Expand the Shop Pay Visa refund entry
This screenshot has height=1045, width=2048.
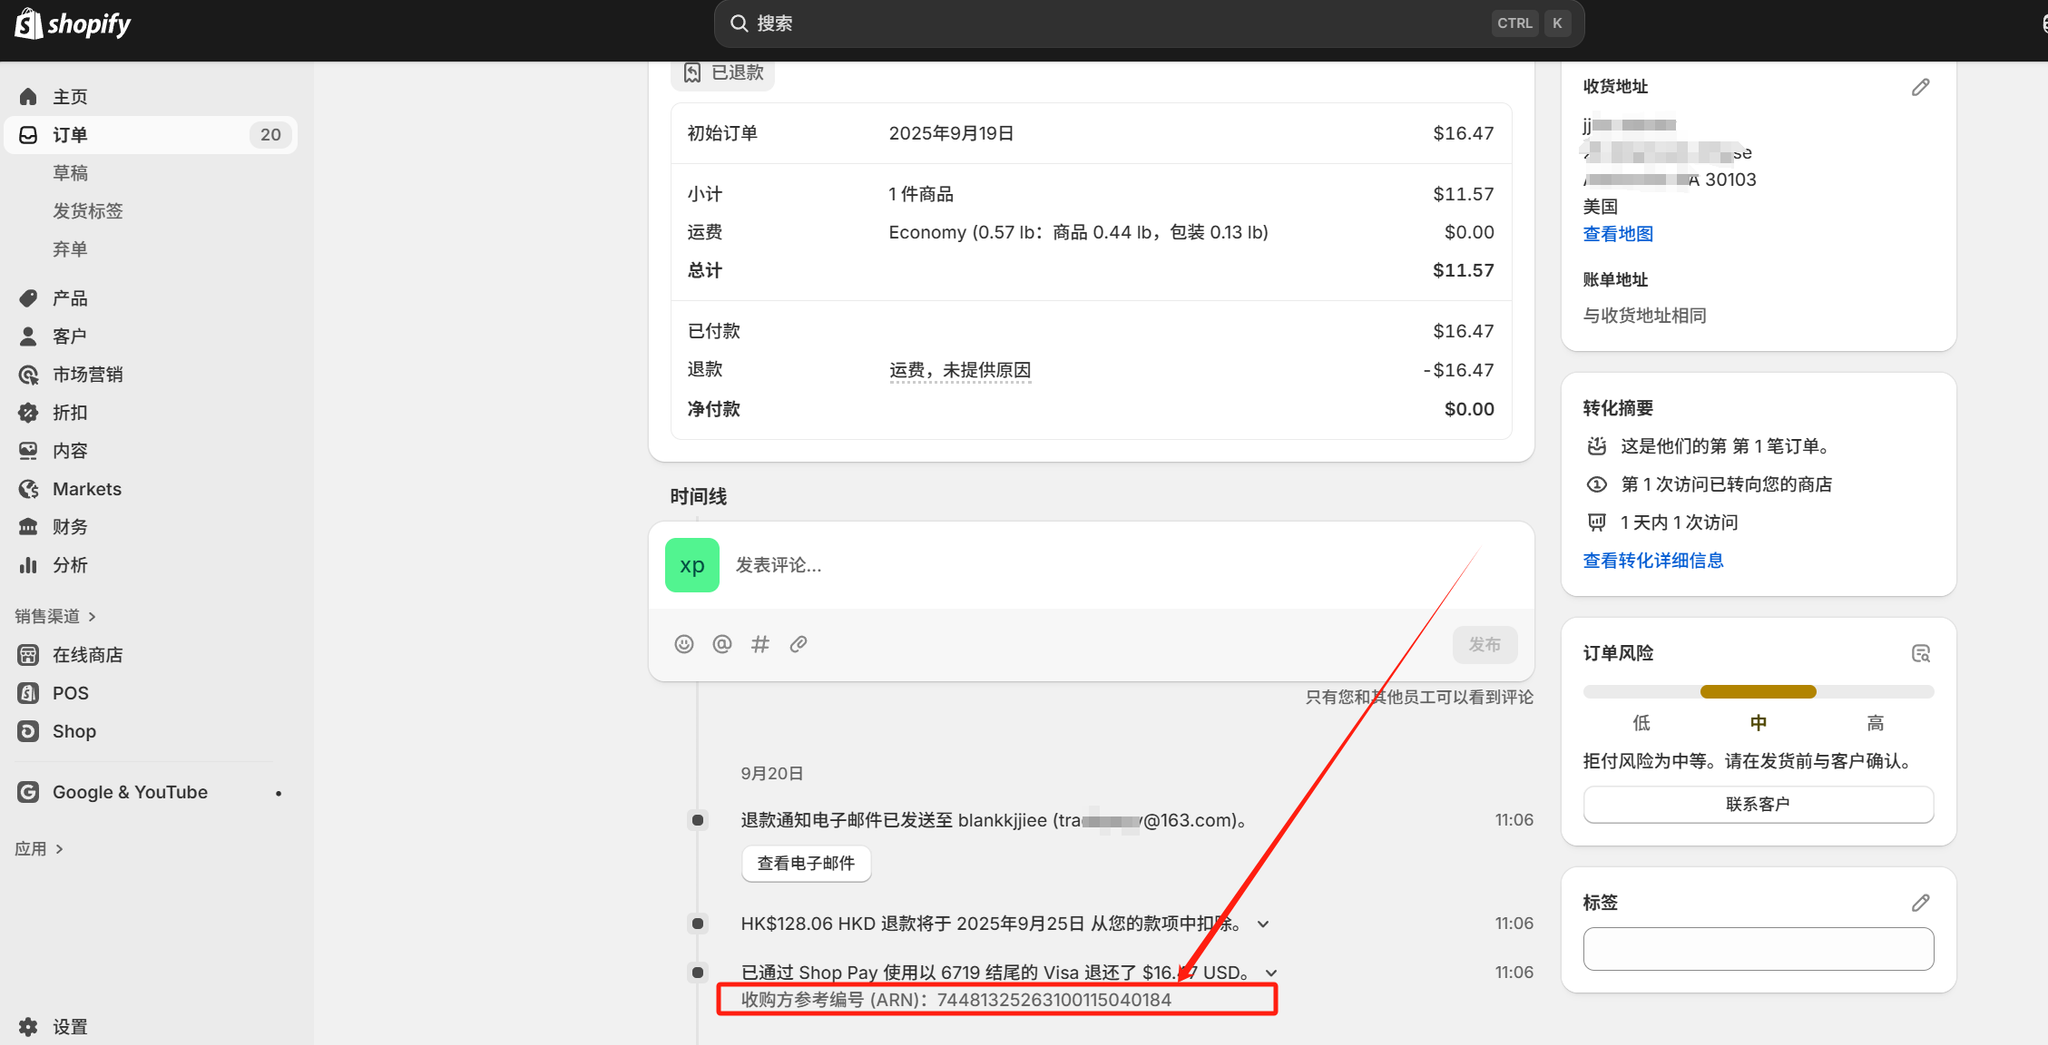(1271, 973)
